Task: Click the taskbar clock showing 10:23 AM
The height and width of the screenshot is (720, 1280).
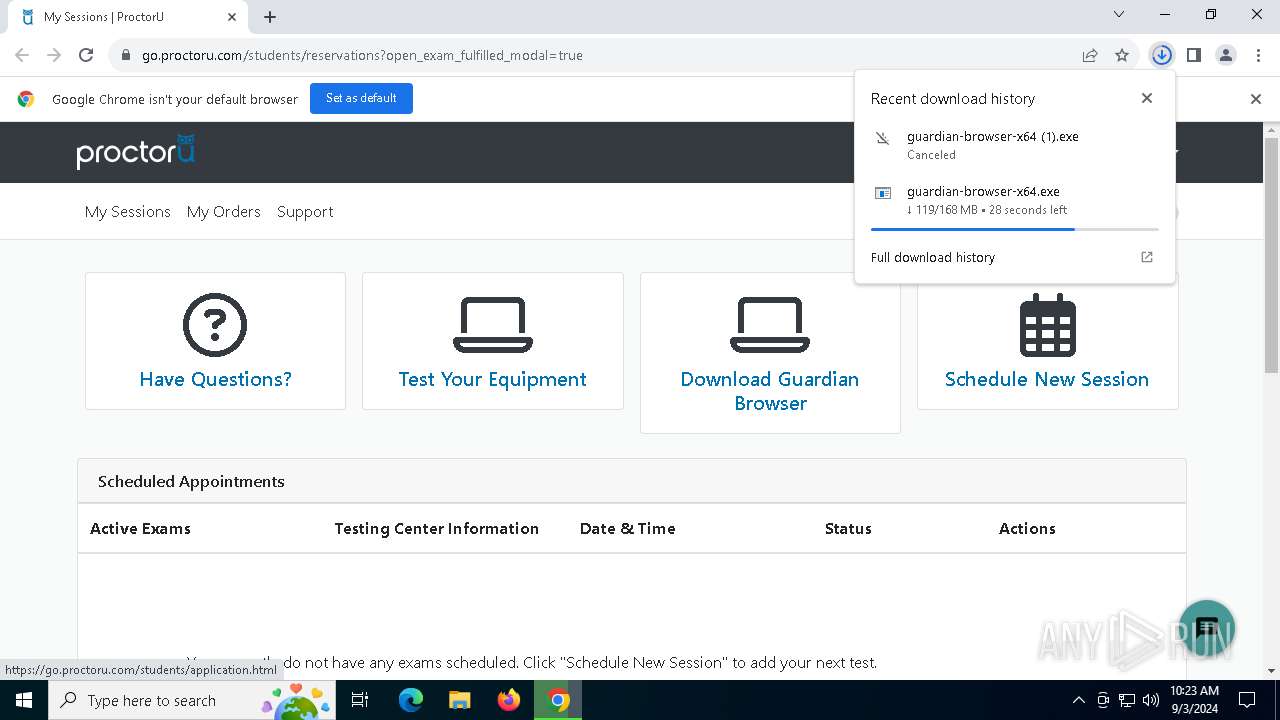Action: pos(1194,700)
